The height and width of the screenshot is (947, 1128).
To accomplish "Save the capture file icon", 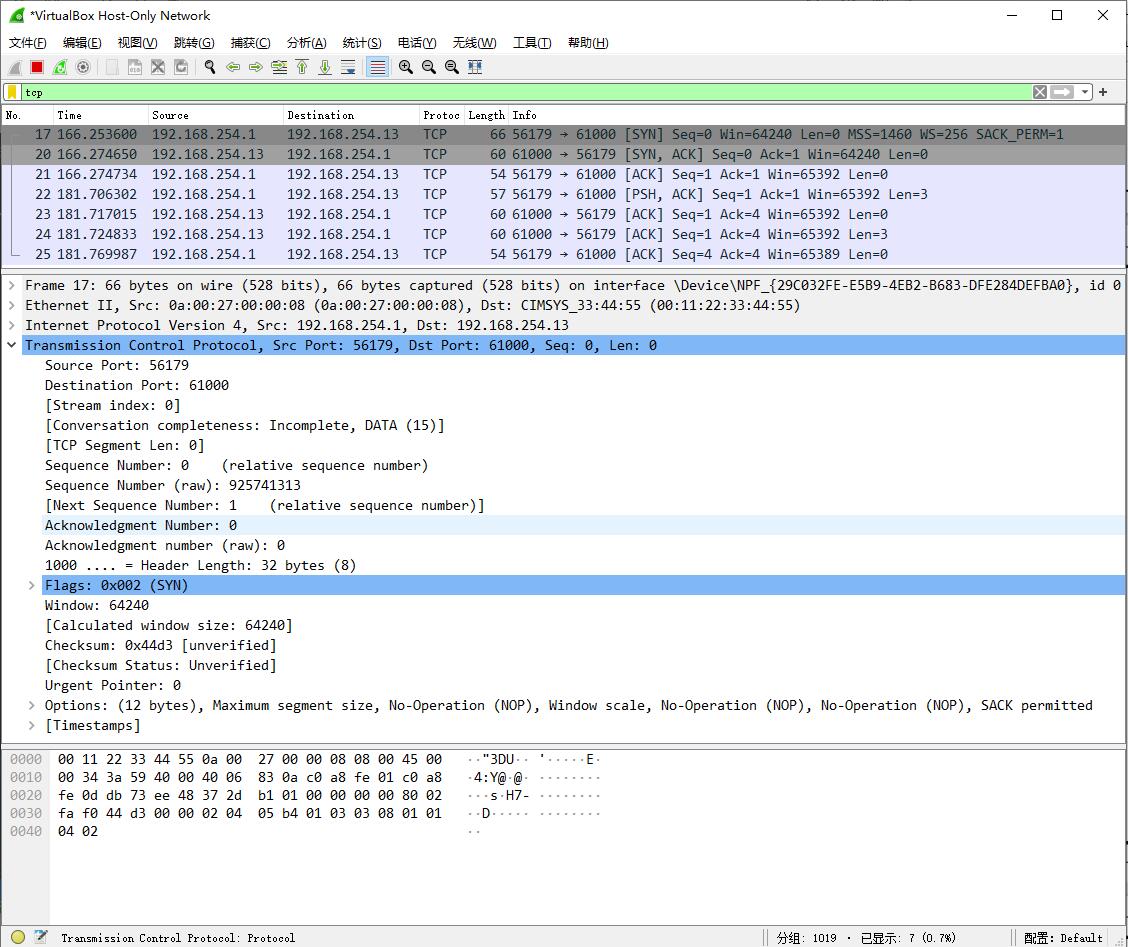I will coord(135,68).
